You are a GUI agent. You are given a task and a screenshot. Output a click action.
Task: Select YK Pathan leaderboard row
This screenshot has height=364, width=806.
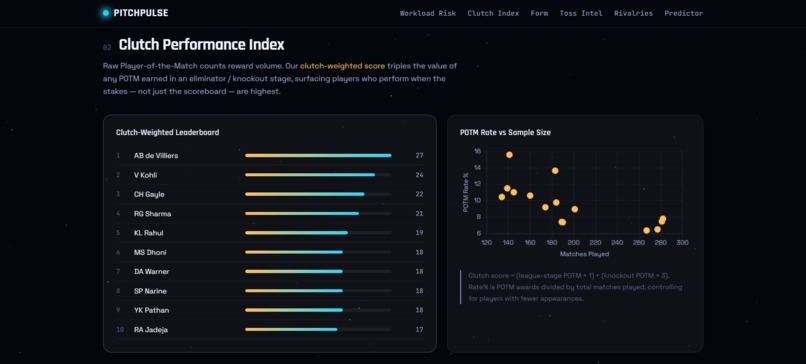(269, 310)
